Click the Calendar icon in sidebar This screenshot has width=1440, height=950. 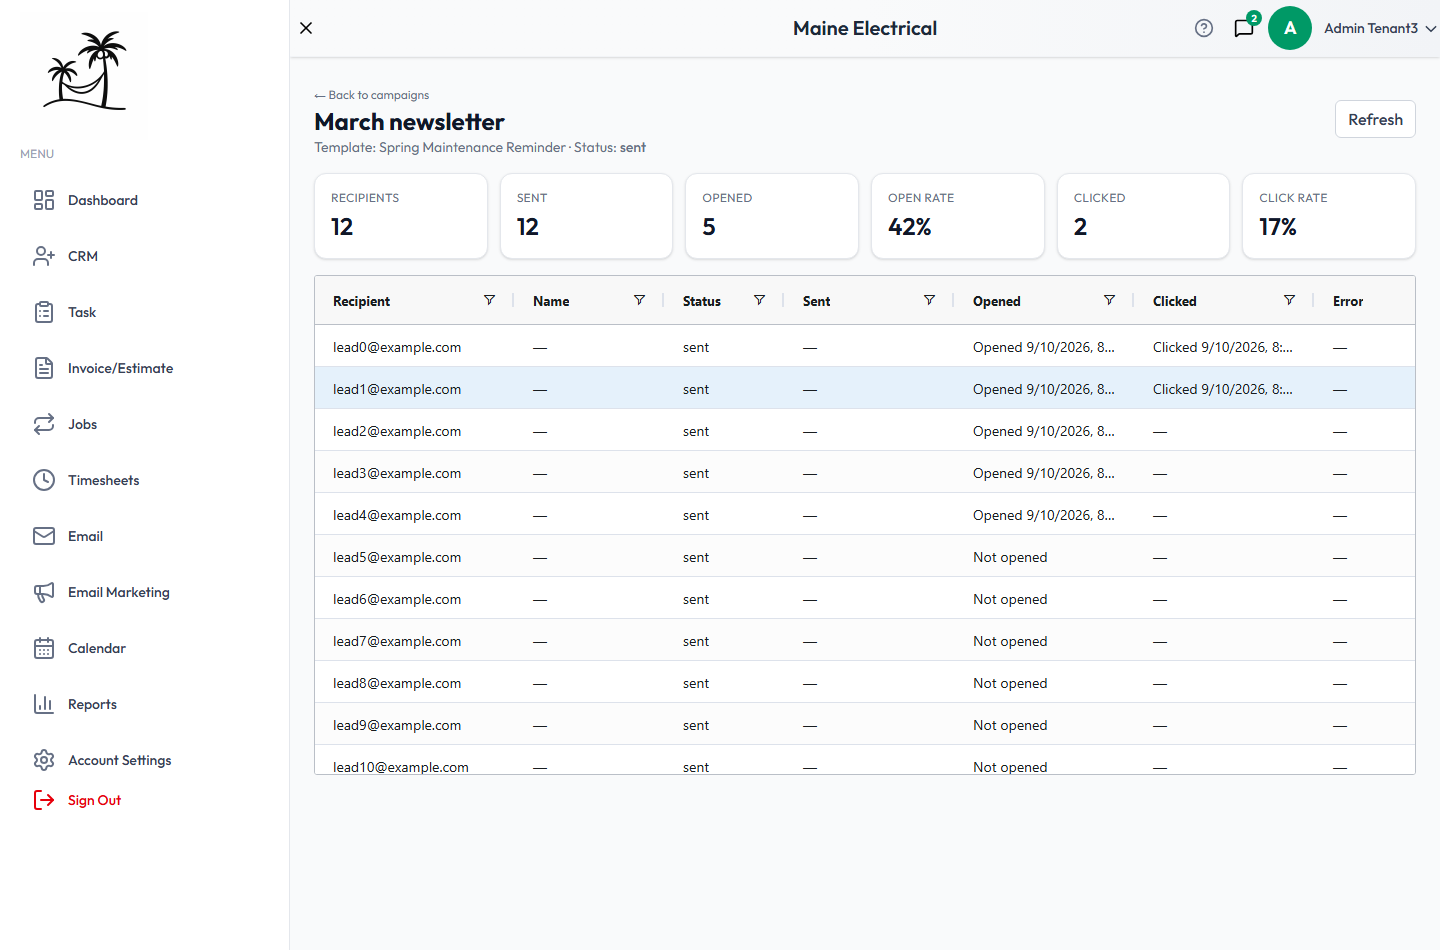tap(44, 648)
